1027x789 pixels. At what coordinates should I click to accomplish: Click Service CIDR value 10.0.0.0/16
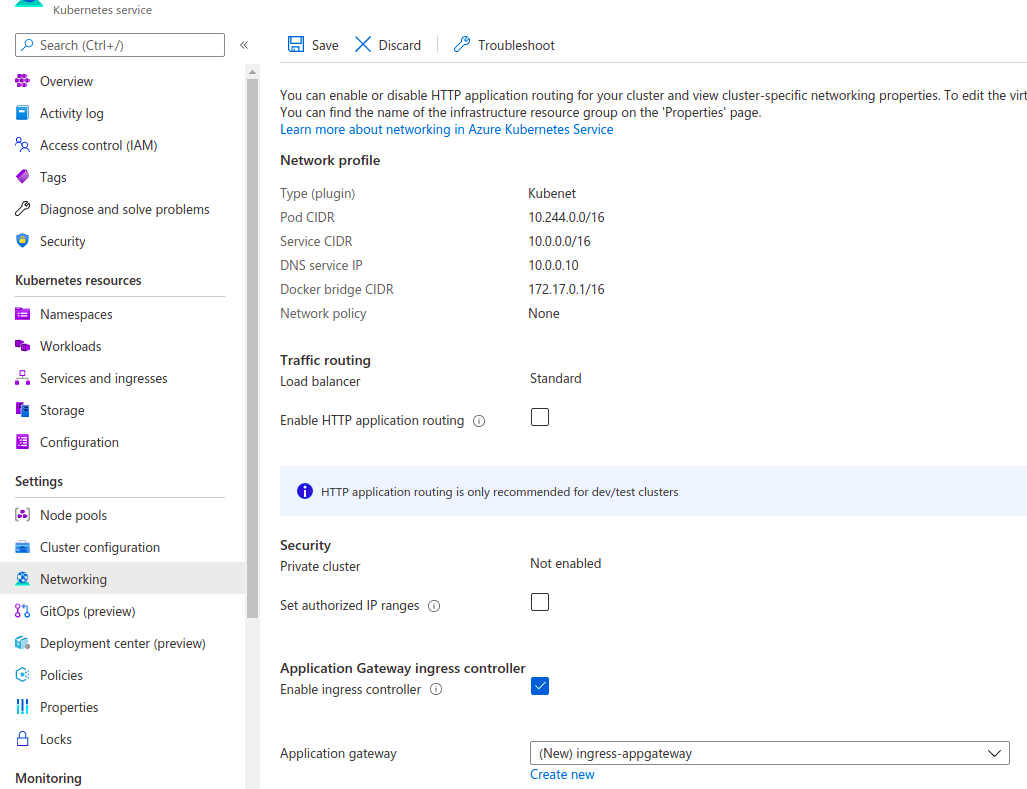click(x=559, y=242)
